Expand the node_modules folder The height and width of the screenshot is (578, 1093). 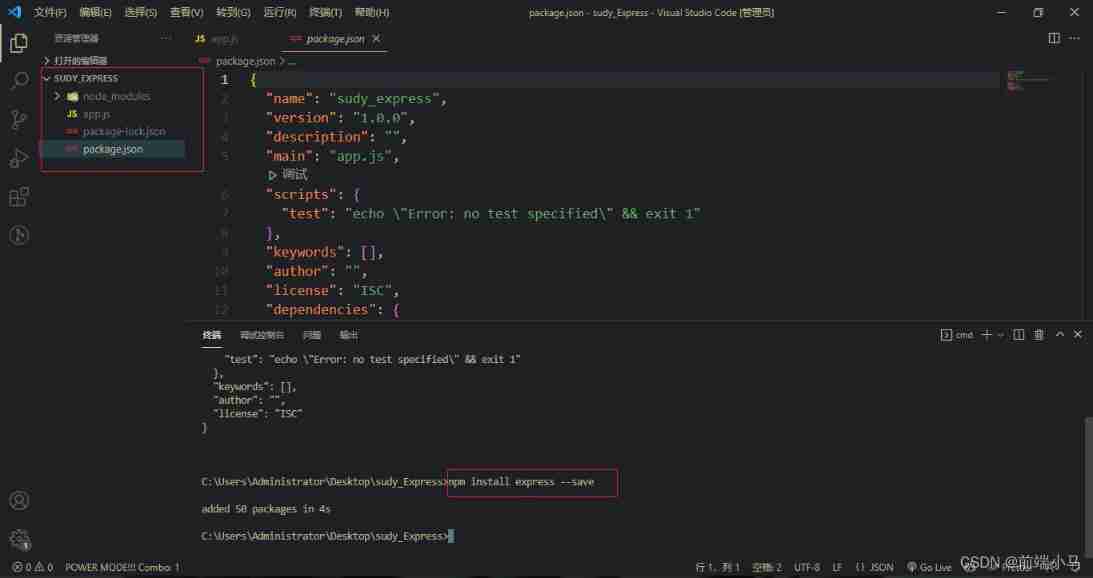tap(58, 96)
